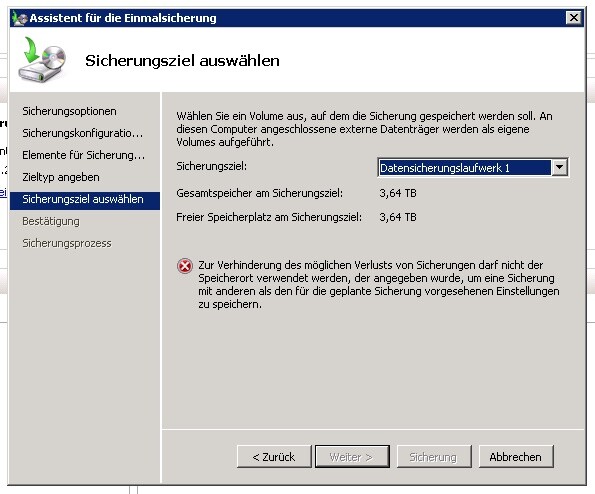The image size is (595, 494).
Task: Select Elemente für Sicherung step
Action: pos(83,155)
